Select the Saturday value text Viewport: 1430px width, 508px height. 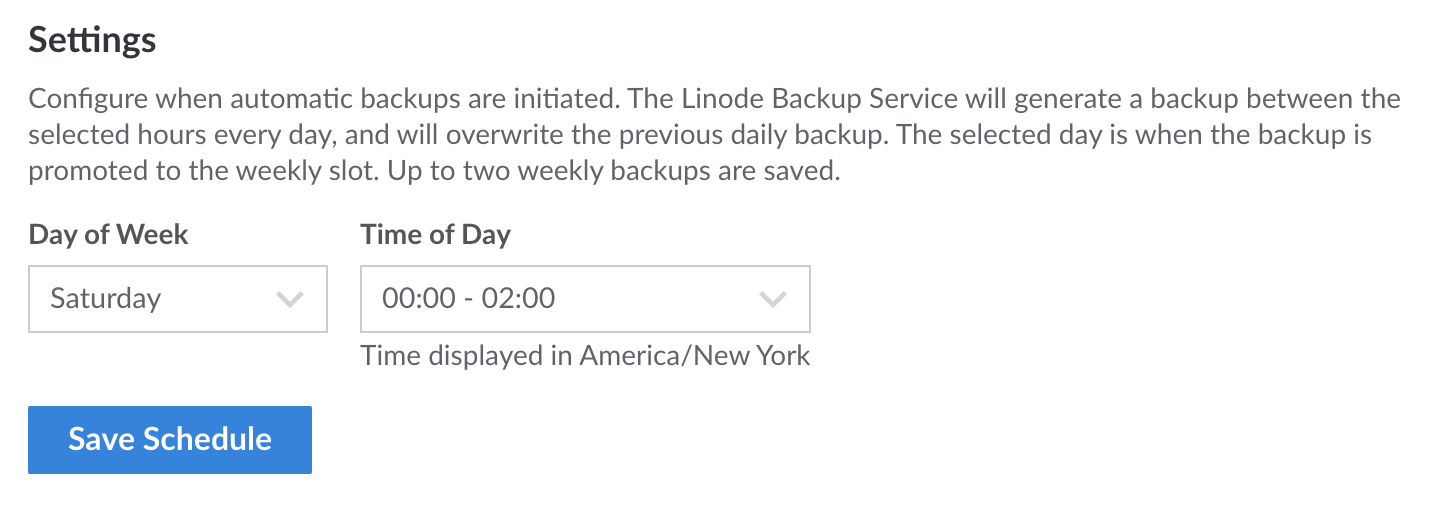[105, 298]
